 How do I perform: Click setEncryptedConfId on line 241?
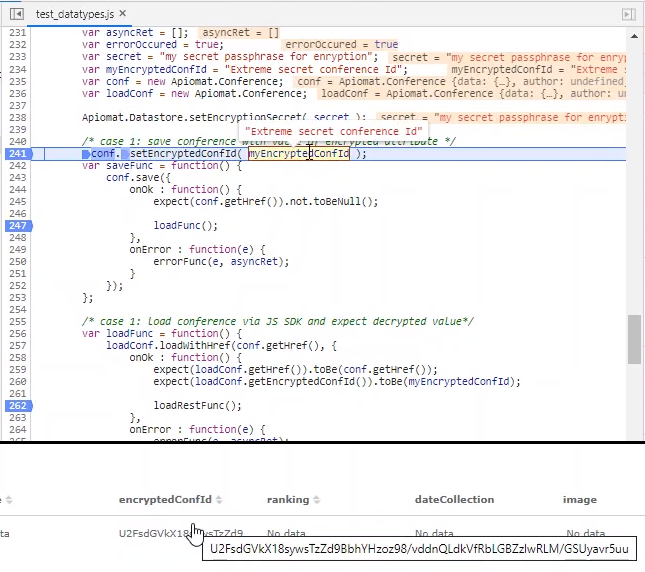(183, 154)
